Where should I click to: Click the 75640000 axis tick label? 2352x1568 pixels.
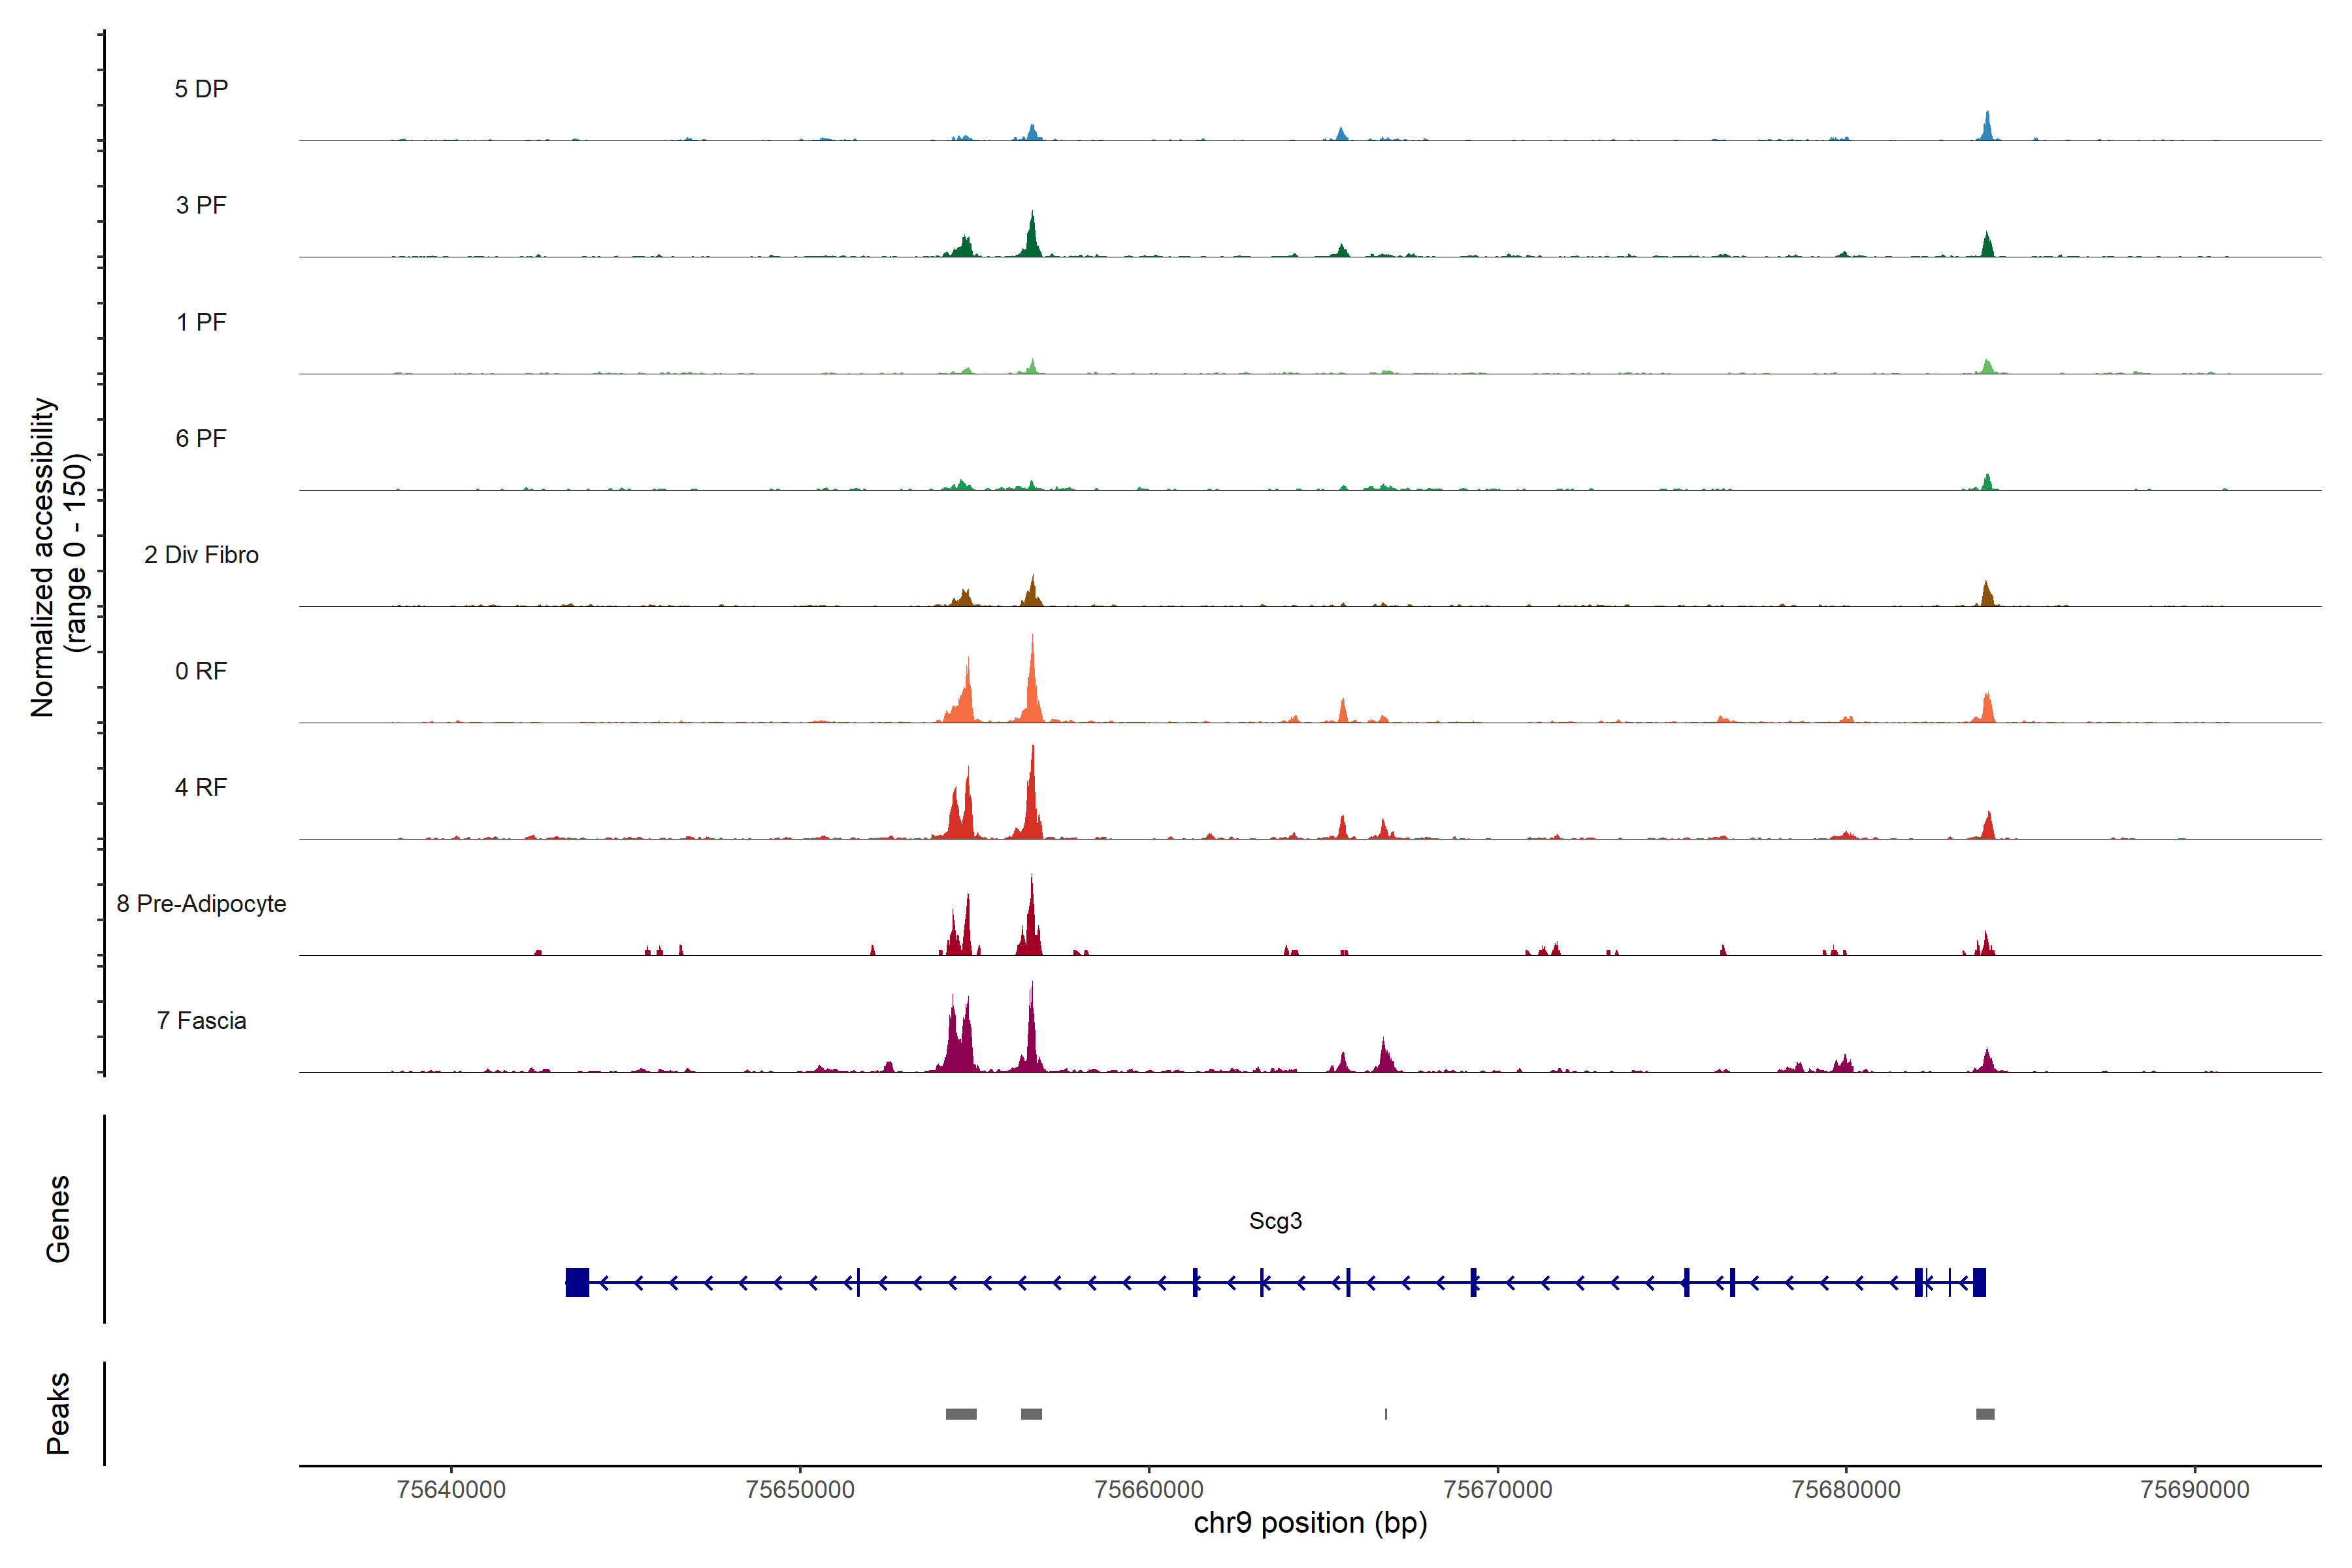pos(451,1489)
